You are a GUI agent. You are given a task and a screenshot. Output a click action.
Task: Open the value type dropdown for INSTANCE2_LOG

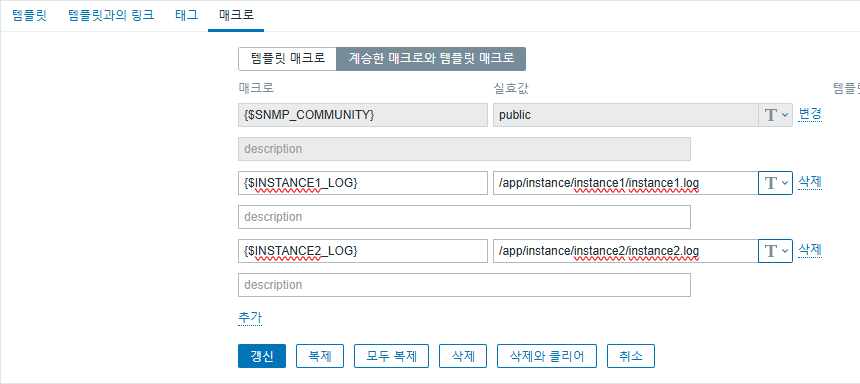[x=776, y=251]
